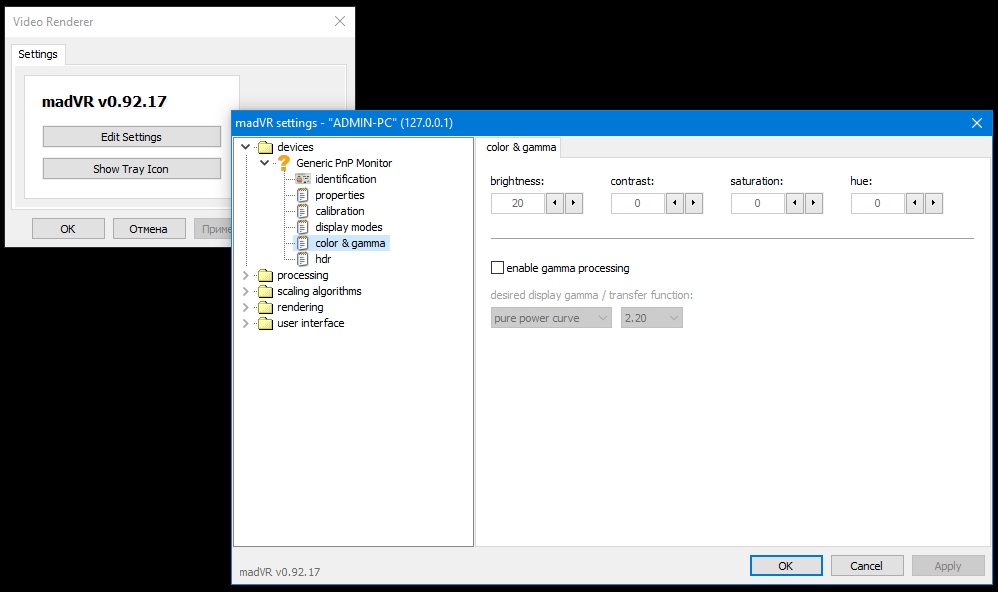Click OK in Video Renderer dialog
The image size is (998, 592).
(68, 229)
